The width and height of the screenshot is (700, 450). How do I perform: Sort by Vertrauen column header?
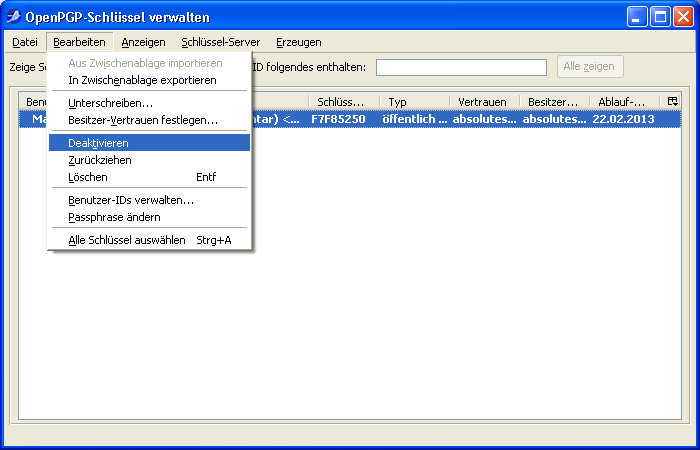pyautogui.click(x=485, y=102)
